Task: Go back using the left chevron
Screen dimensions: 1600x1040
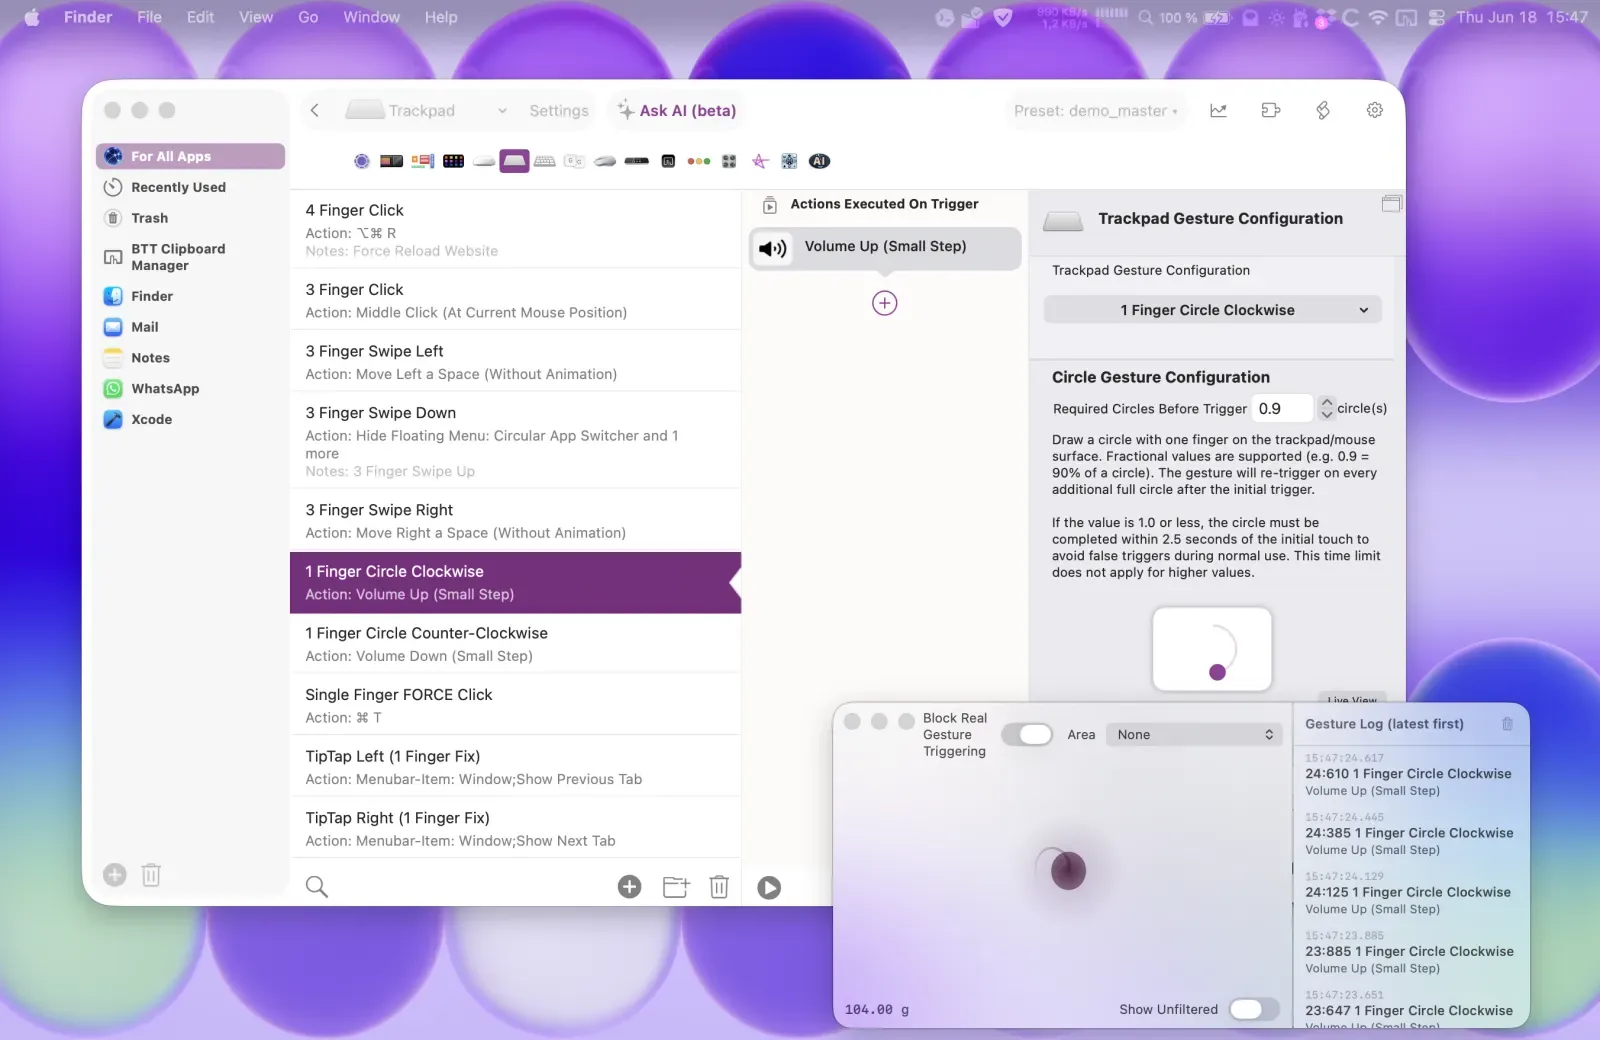Action: tap(315, 111)
